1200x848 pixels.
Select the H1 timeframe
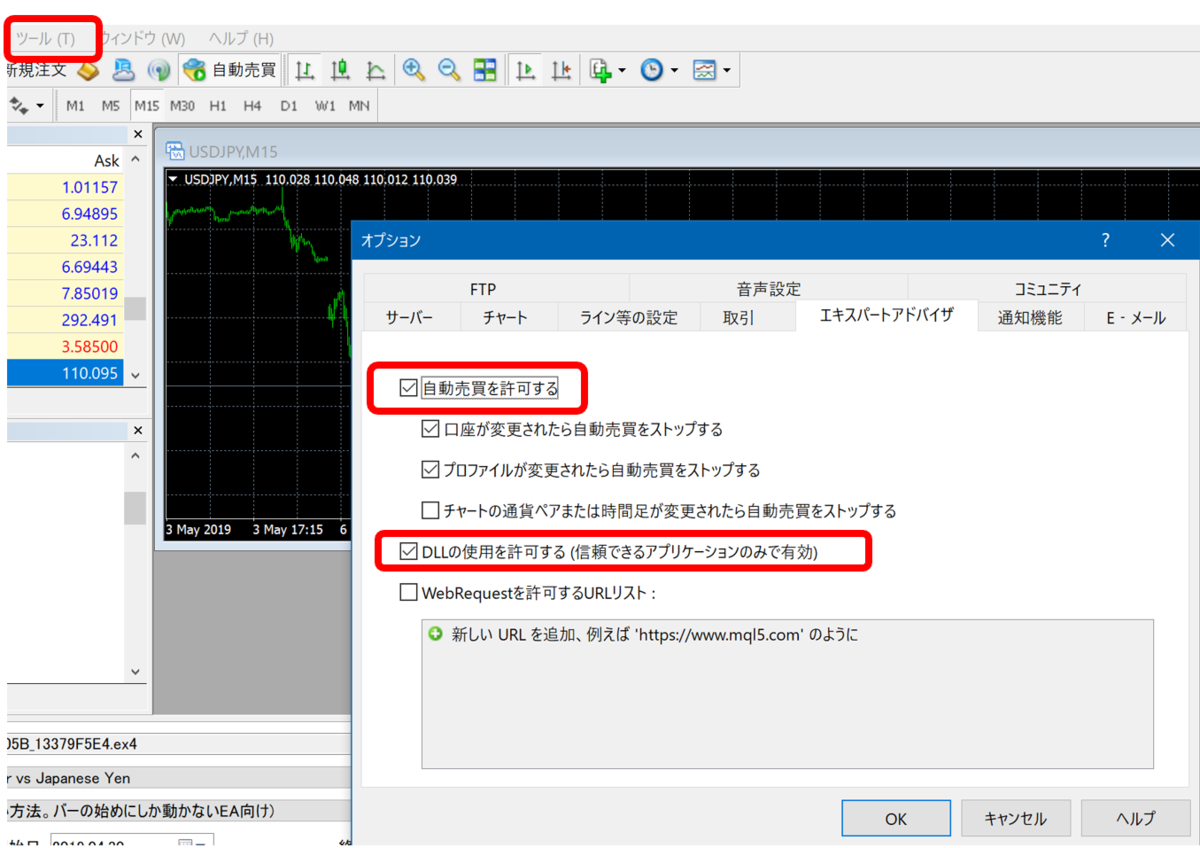coord(218,106)
